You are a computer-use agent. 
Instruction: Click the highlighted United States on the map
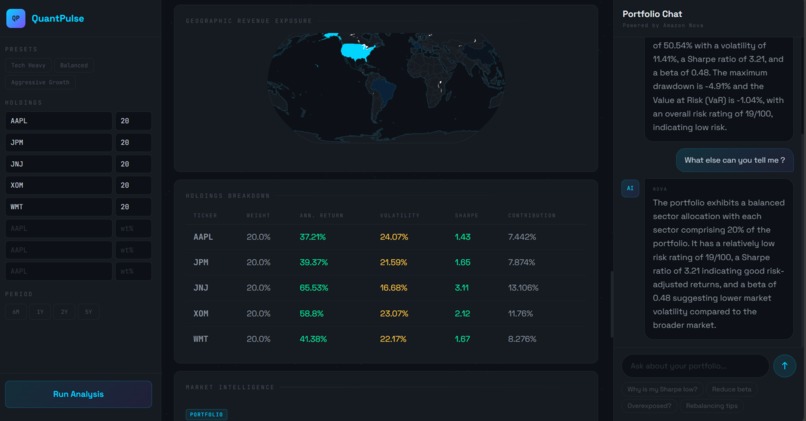coord(357,52)
